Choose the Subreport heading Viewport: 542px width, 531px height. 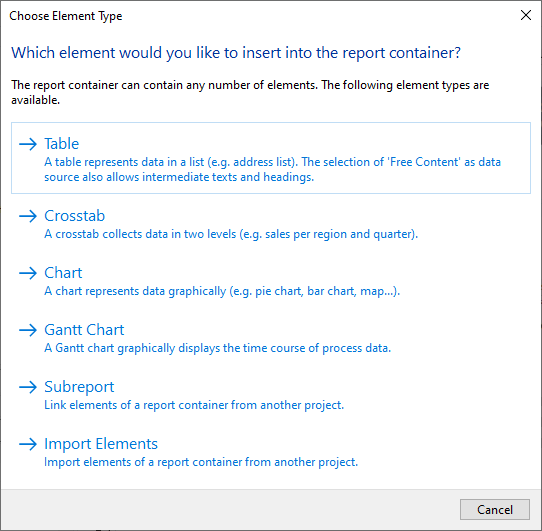coord(79,387)
